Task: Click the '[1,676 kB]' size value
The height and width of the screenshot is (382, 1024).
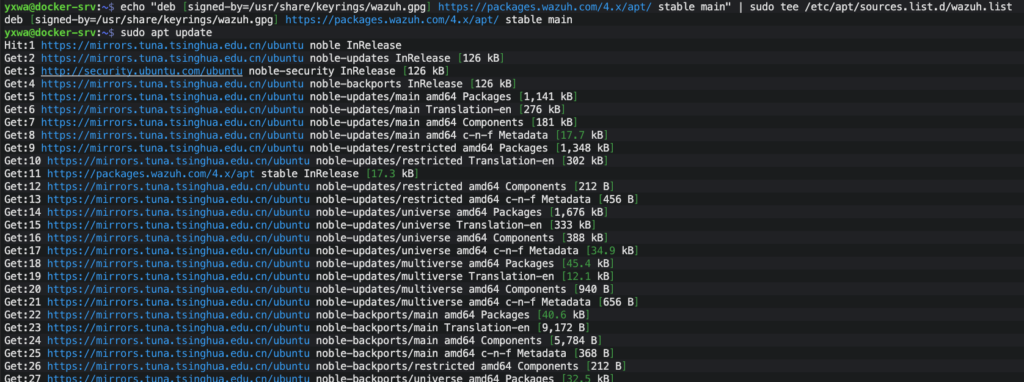Action: pos(578,212)
